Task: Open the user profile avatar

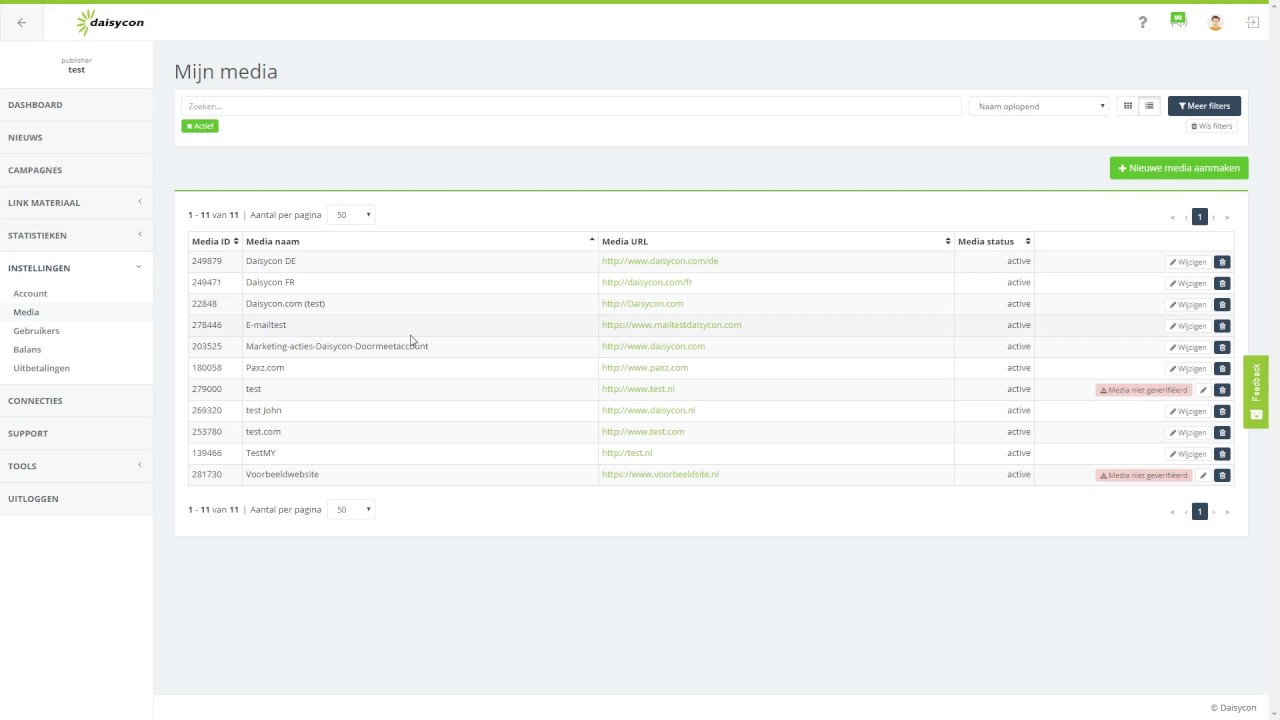Action: (x=1215, y=22)
